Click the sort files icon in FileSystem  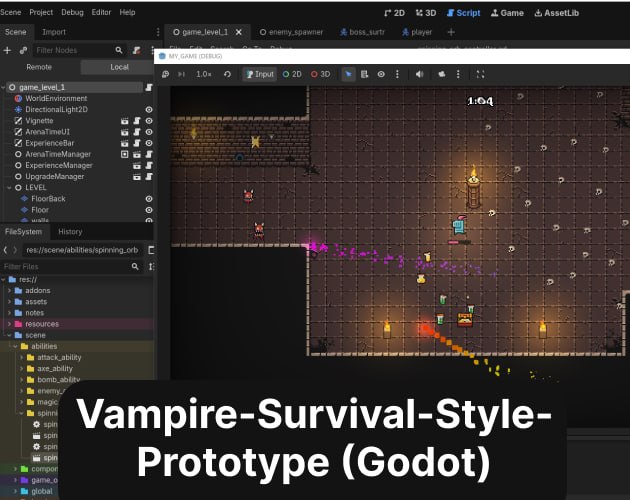(x=151, y=266)
